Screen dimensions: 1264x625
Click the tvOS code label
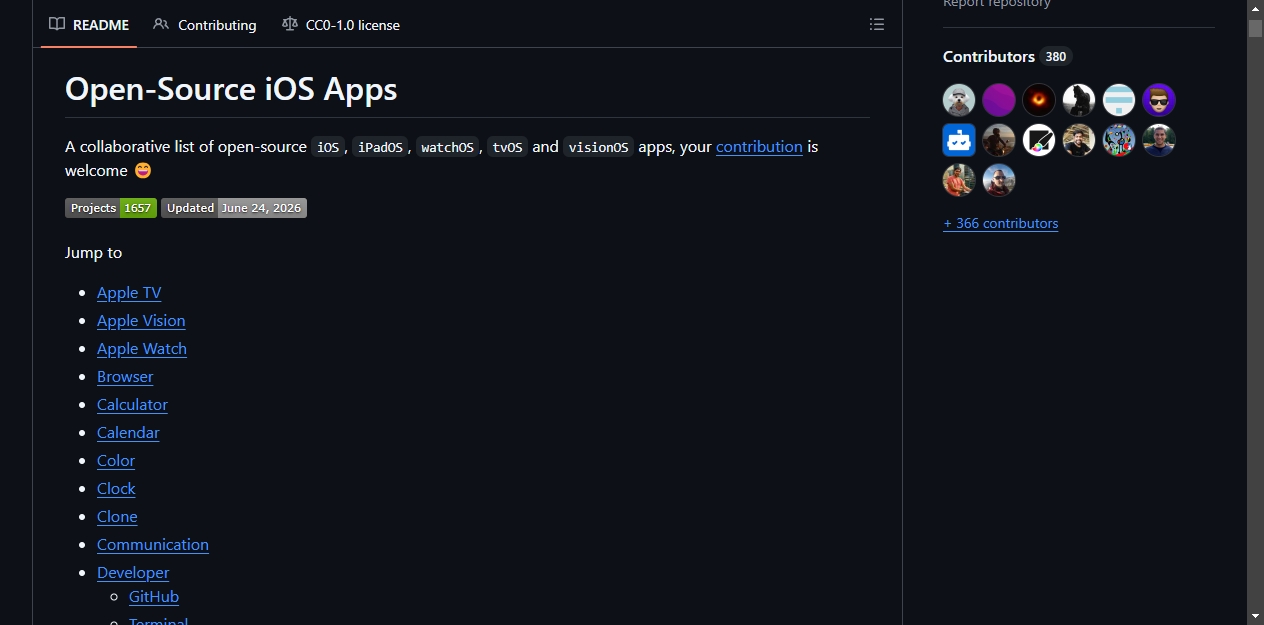point(508,147)
